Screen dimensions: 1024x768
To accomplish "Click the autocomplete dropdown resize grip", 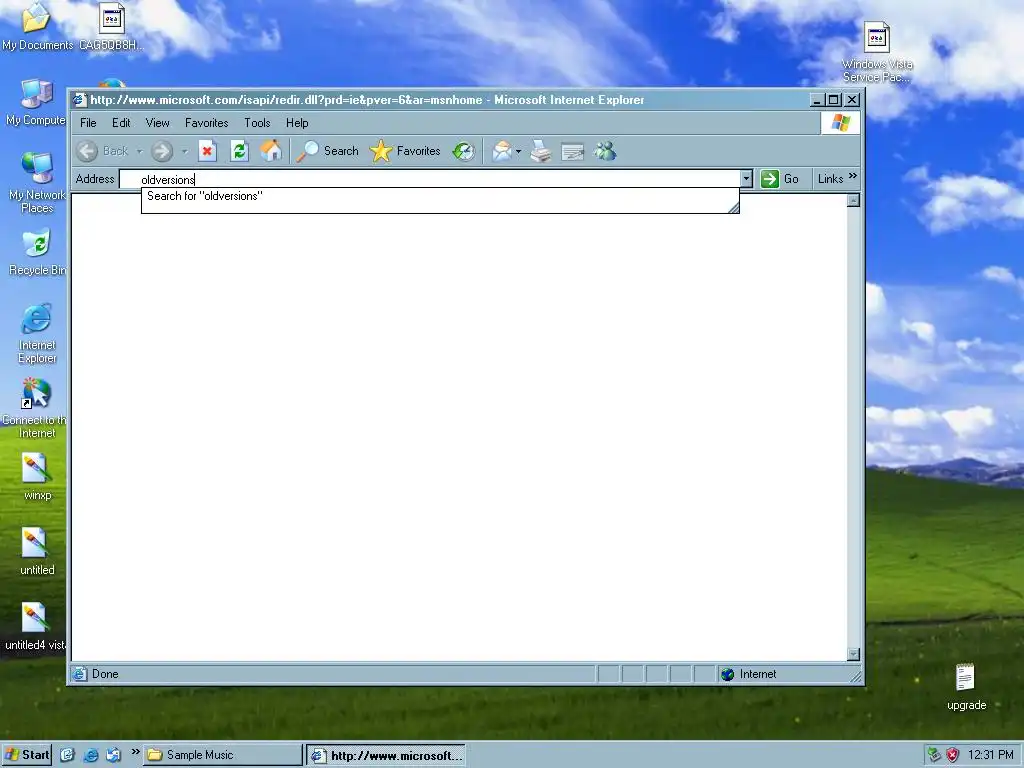I will [733, 208].
